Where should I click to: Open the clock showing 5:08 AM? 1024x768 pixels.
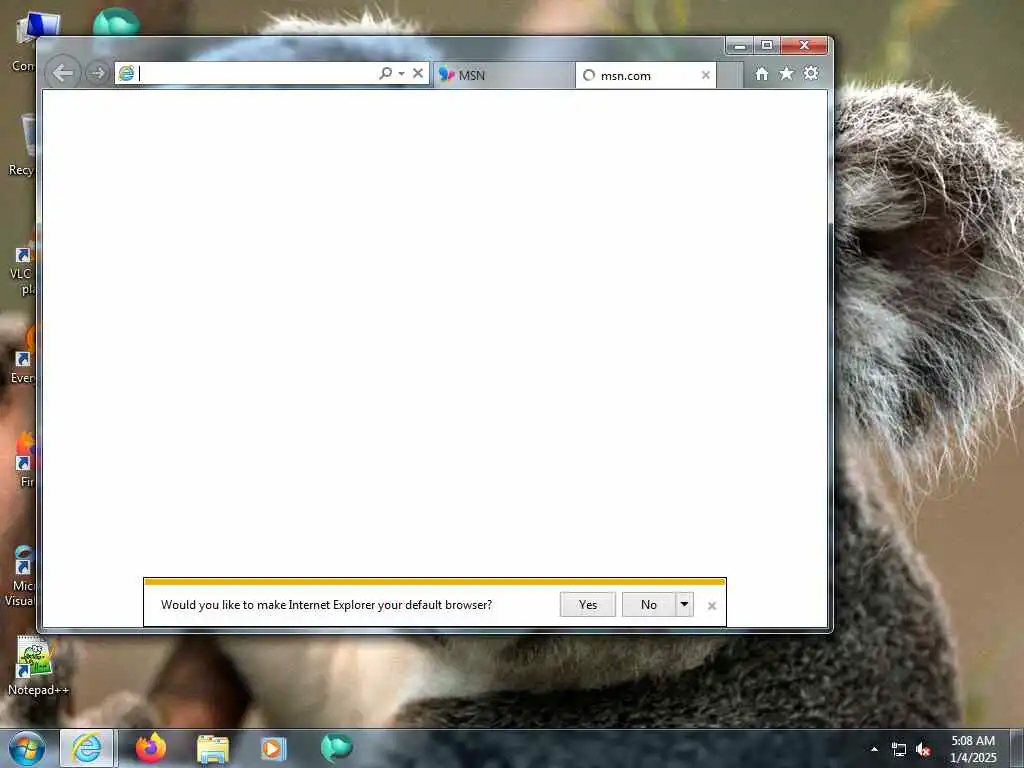973,749
